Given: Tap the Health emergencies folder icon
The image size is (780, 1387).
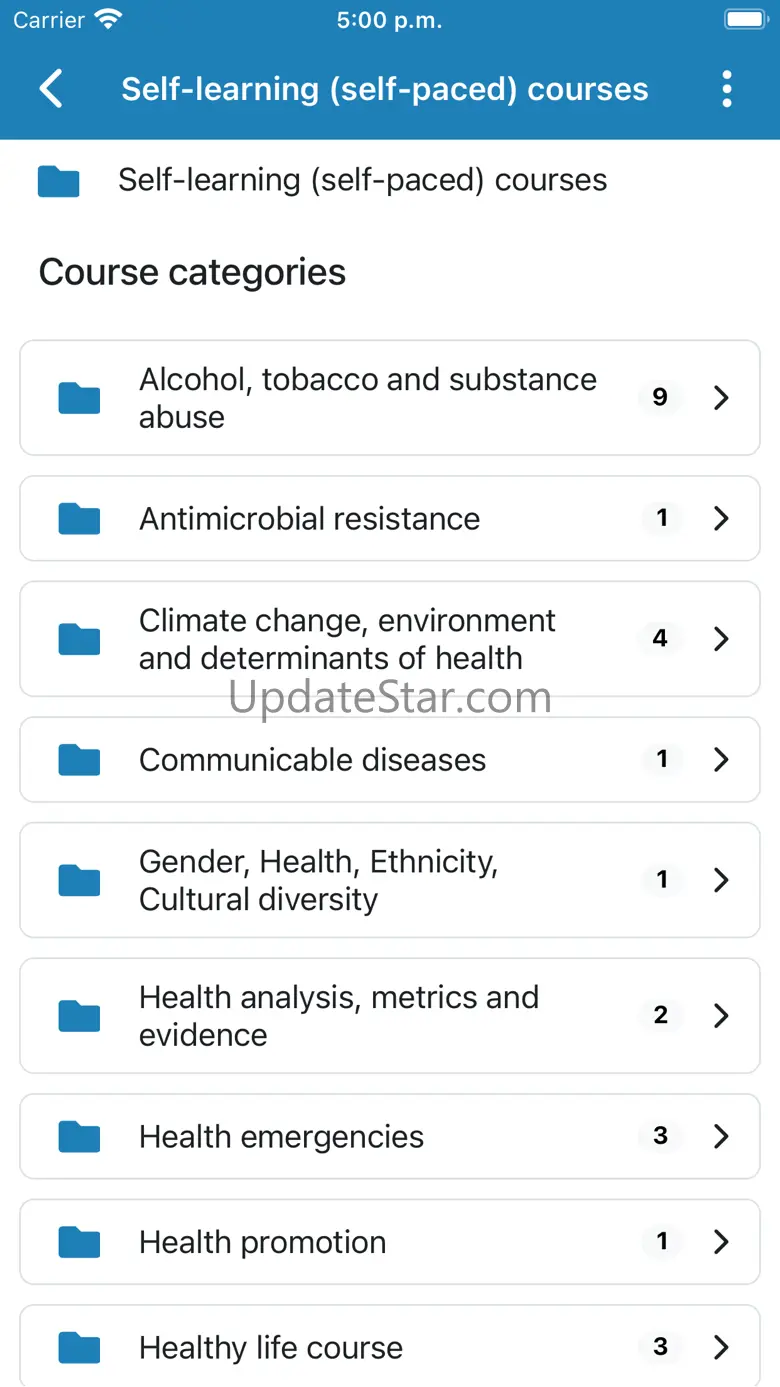Looking at the screenshot, I should click(x=79, y=1136).
